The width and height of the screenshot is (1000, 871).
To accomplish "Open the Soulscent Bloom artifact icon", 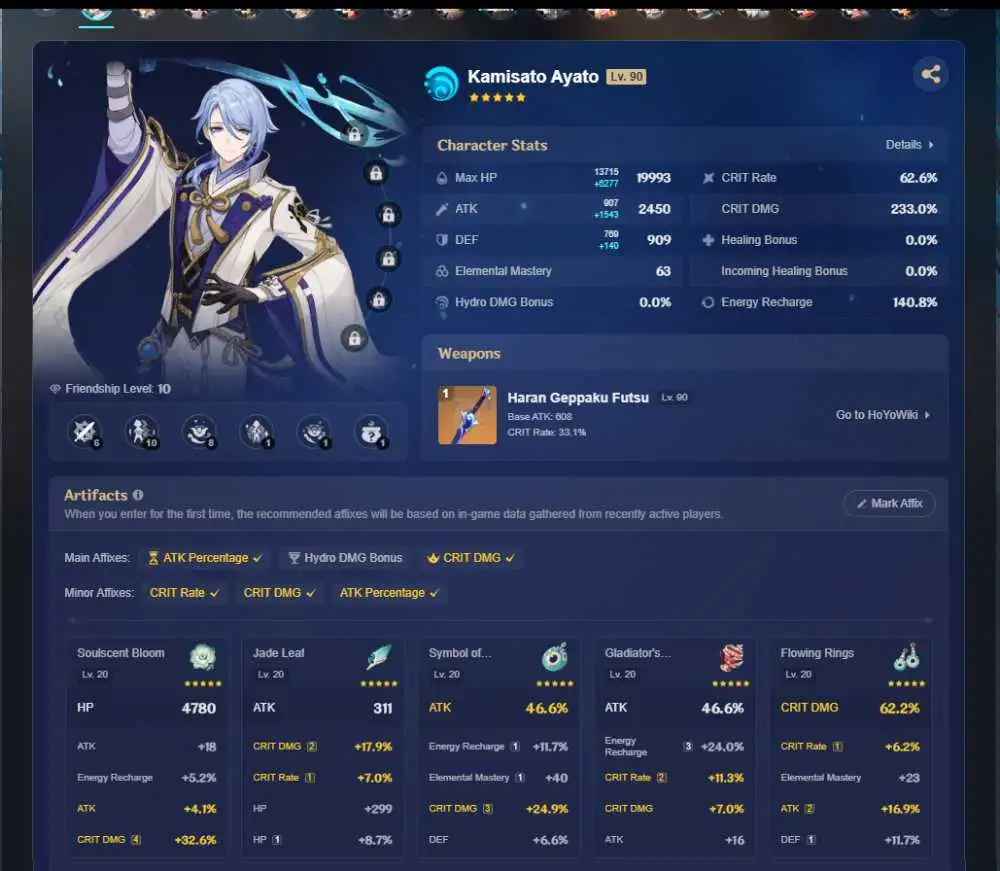I will tap(203, 657).
